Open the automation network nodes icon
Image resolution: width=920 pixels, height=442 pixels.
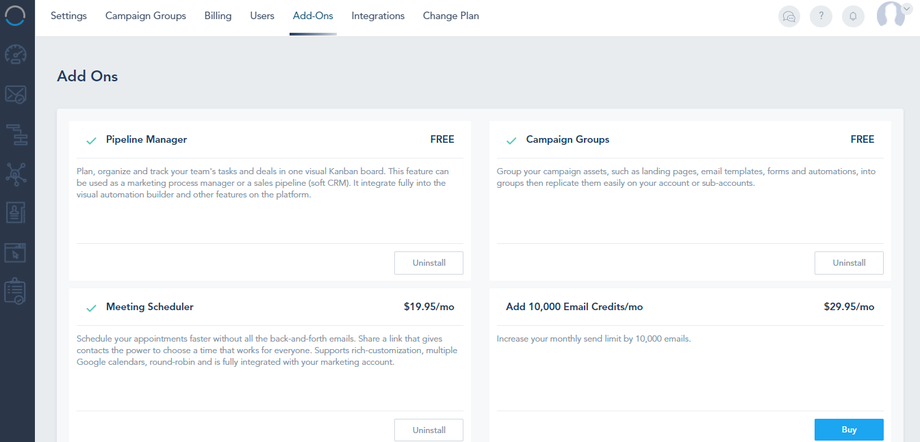click(17, 173)
